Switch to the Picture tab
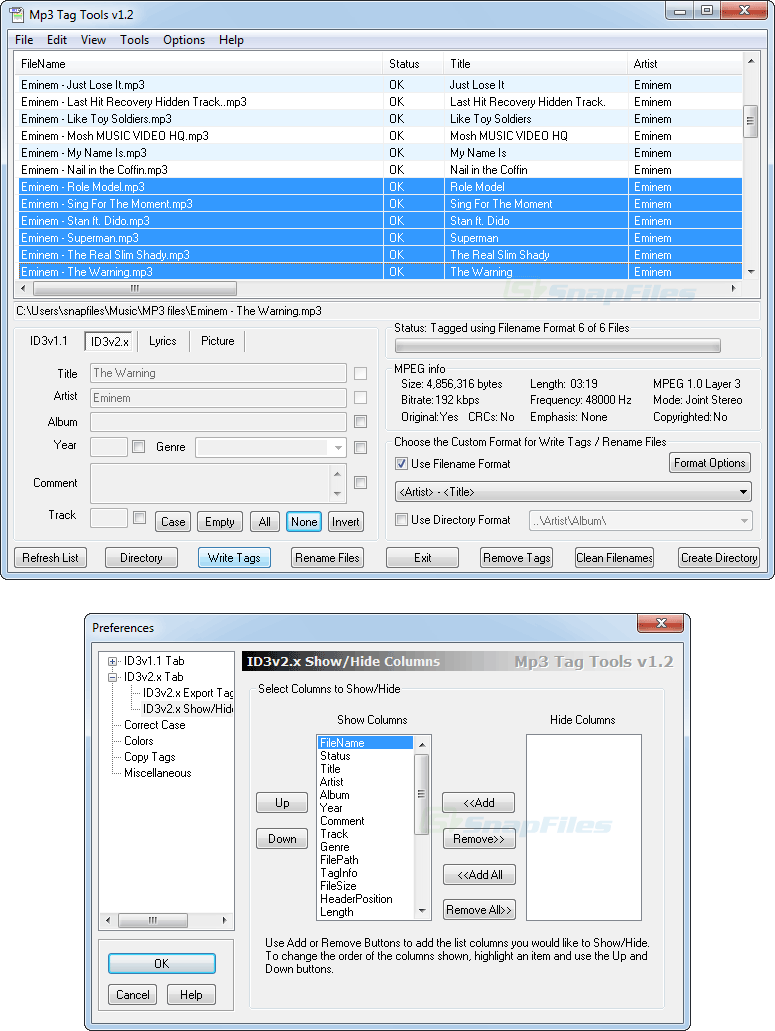The width and height of the screenshot is (775, 1031). click(x=218, y=341)
